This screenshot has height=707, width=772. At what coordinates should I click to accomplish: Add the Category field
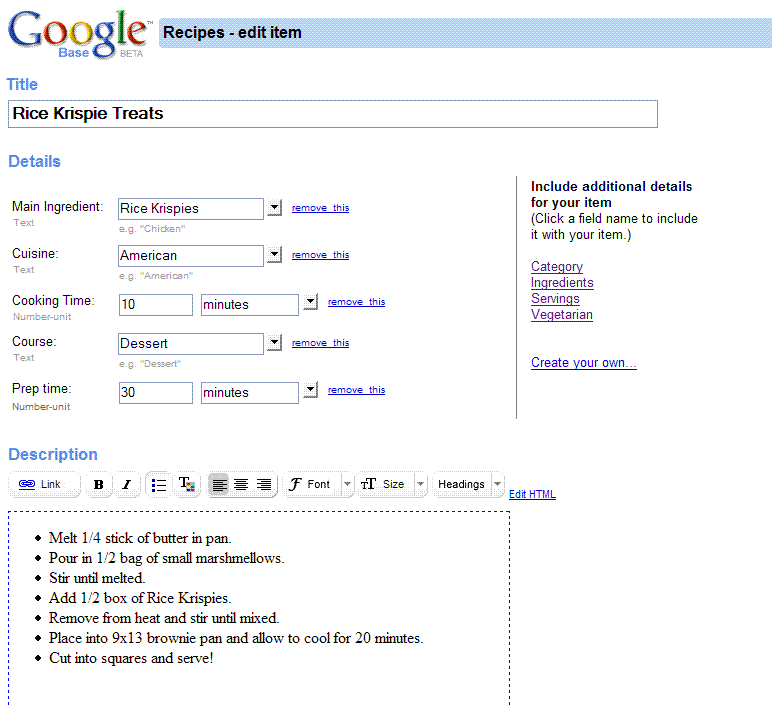tap(557, 266)
